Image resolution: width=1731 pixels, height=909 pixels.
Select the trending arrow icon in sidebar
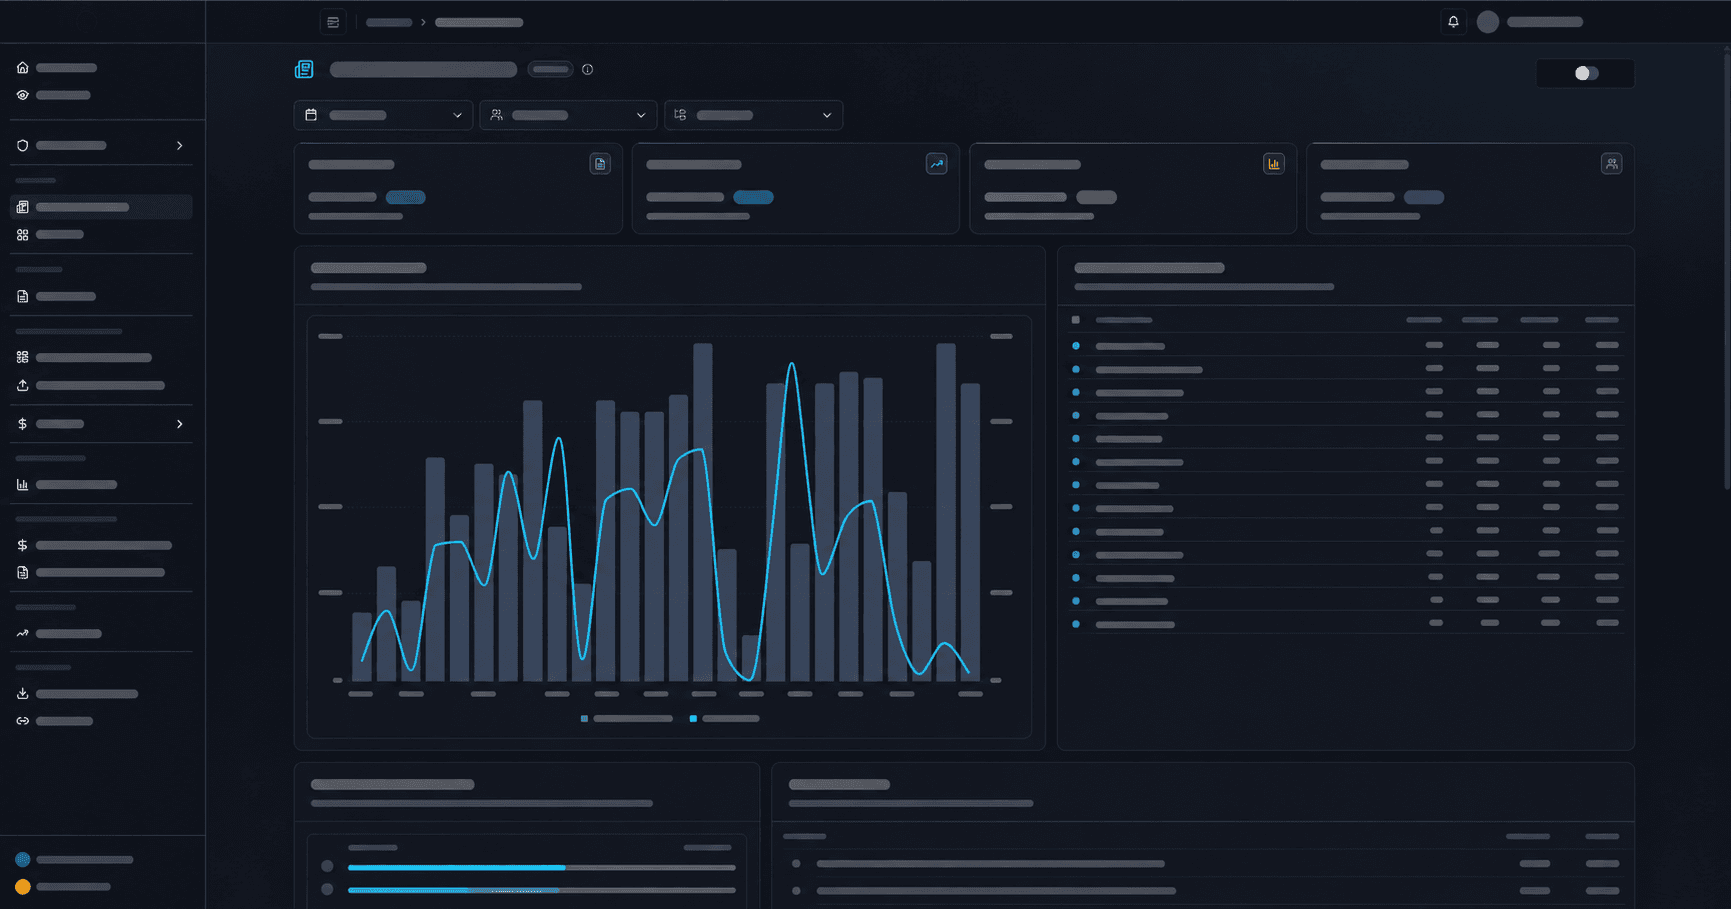point(23,633)
